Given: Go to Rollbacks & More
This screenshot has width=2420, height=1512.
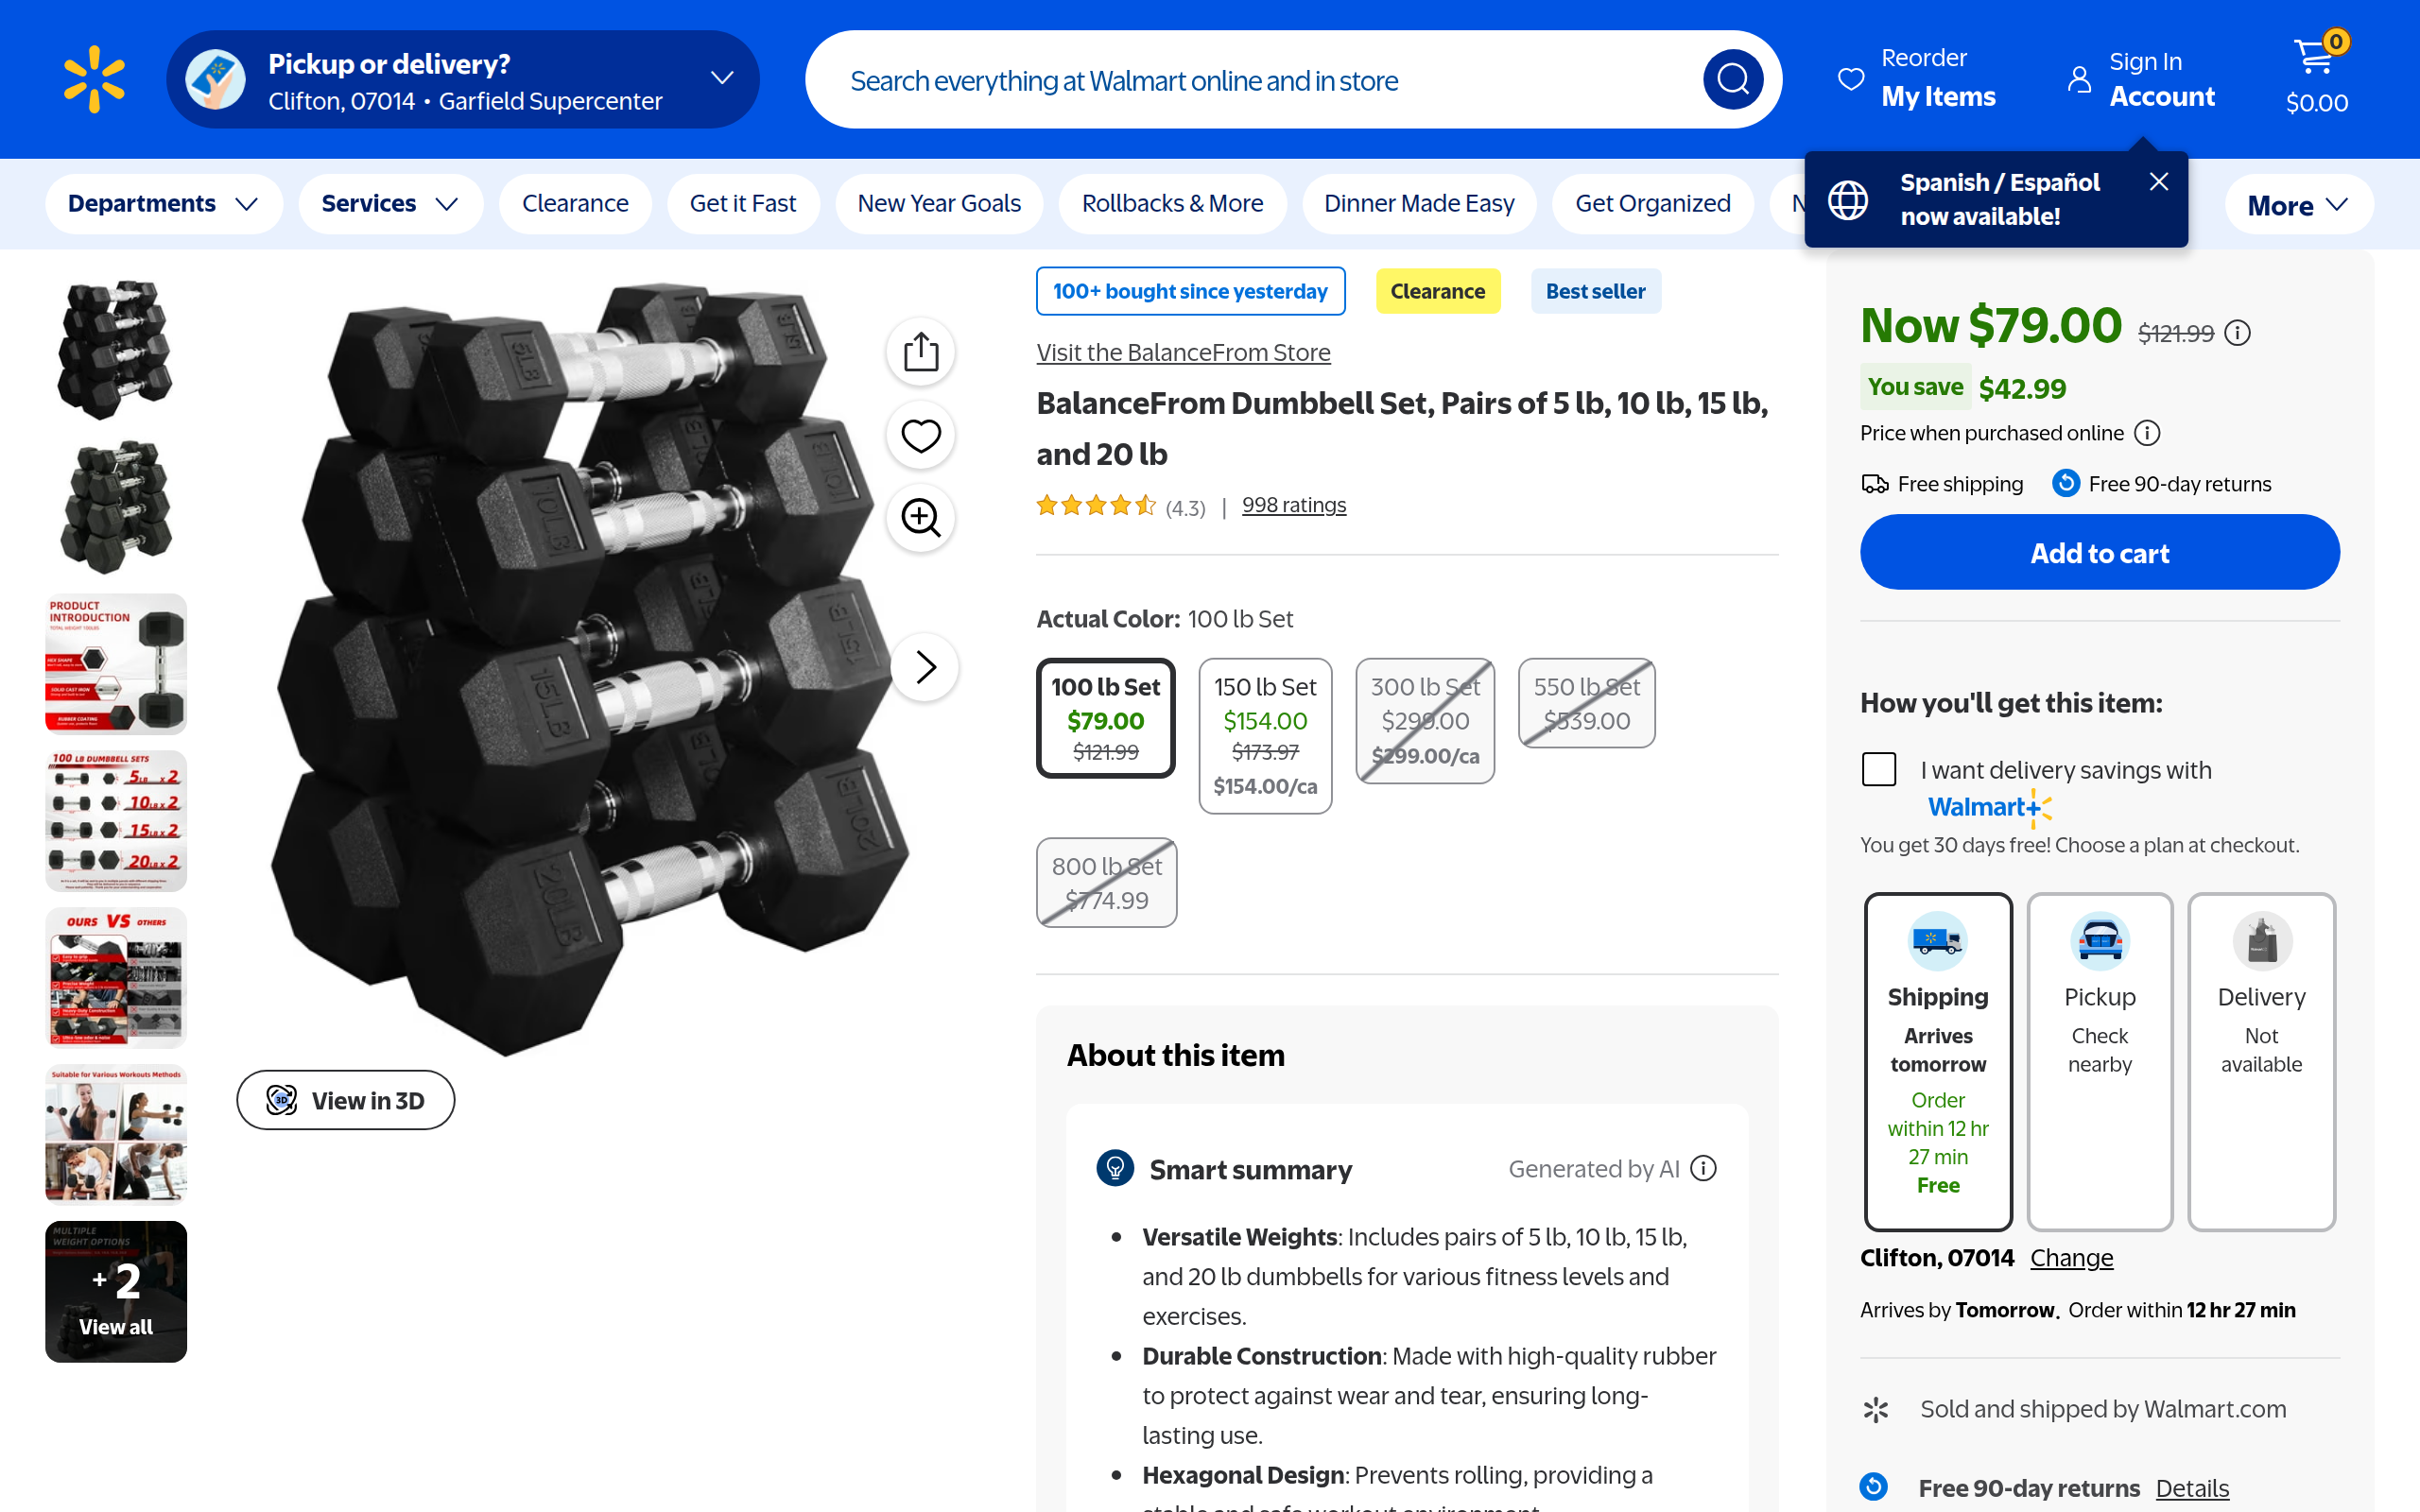Looking at the screenshot, I should click(x=1172, y=204).
